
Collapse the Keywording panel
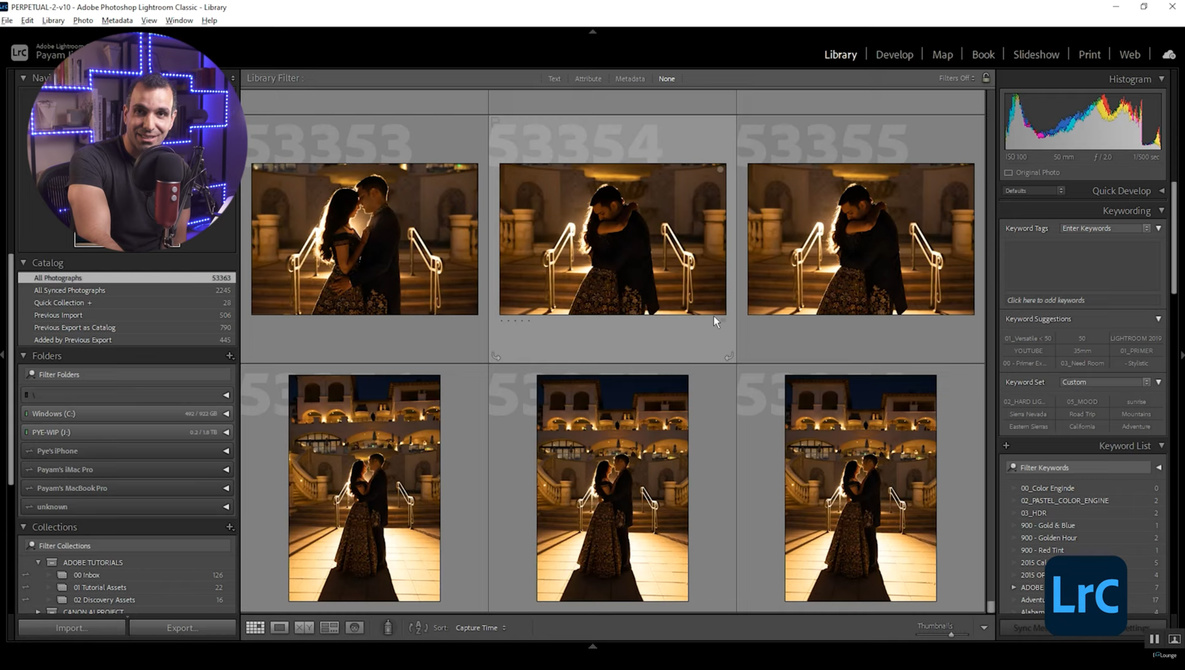coord(1162,211)
